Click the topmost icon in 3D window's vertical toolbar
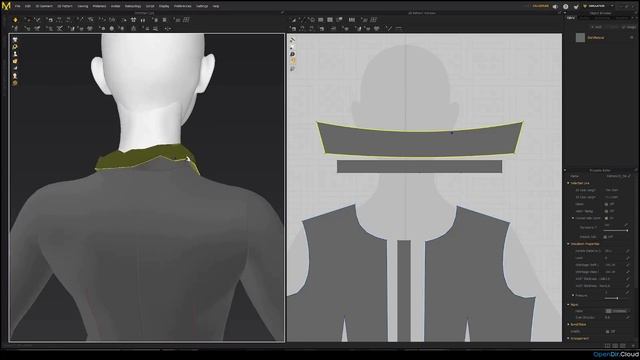The image size is (640, 360). [15, 40]
